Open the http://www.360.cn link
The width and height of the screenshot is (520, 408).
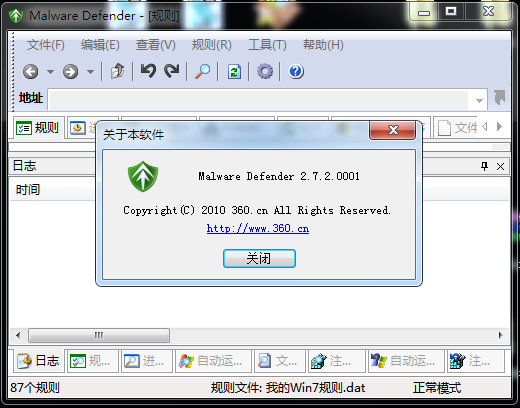(258, 229)
